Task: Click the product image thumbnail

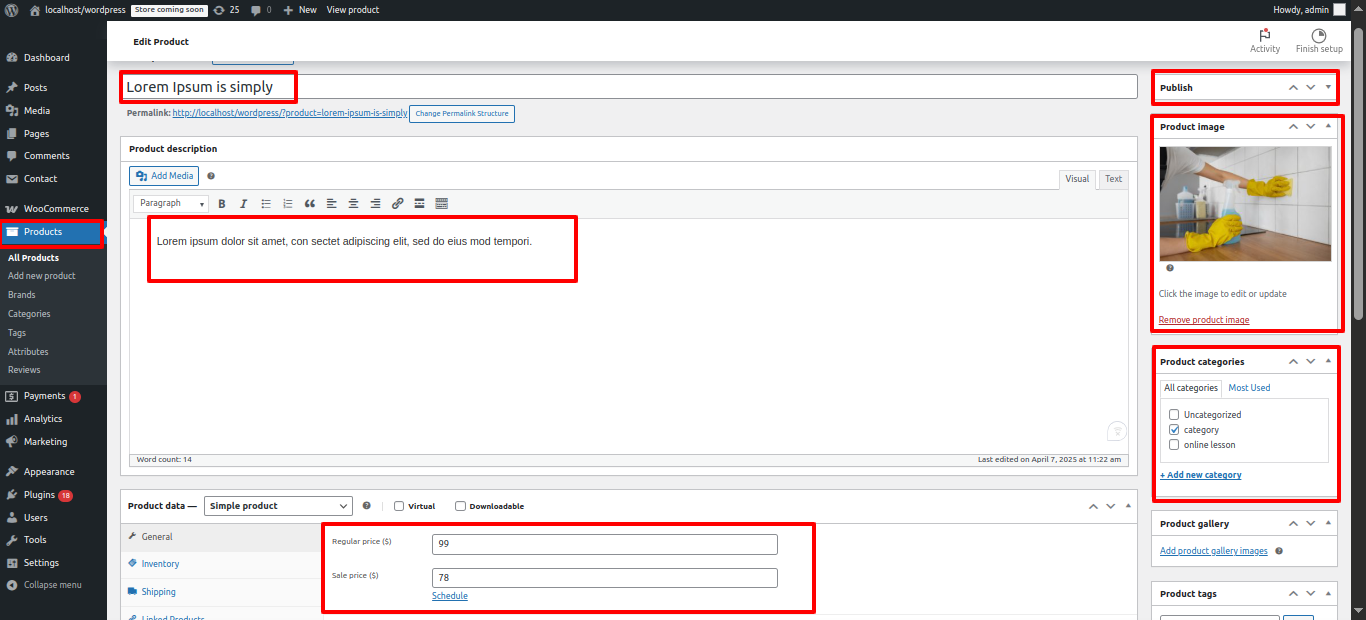Action: 1245,203
